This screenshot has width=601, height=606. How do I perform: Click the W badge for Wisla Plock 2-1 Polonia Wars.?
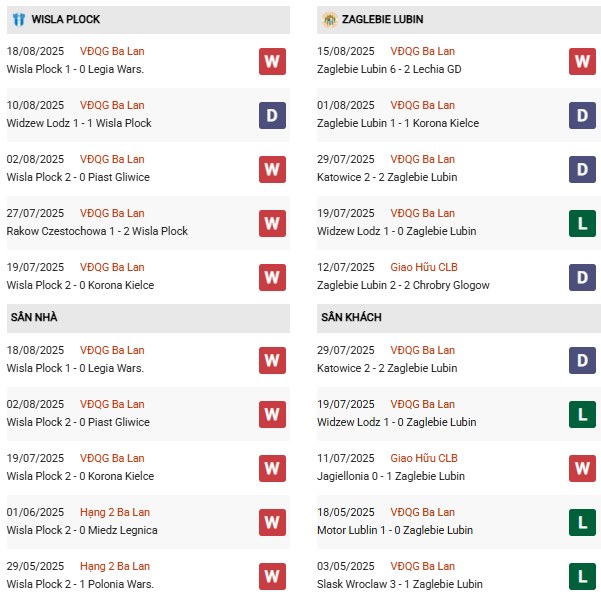tap(272, 577)
